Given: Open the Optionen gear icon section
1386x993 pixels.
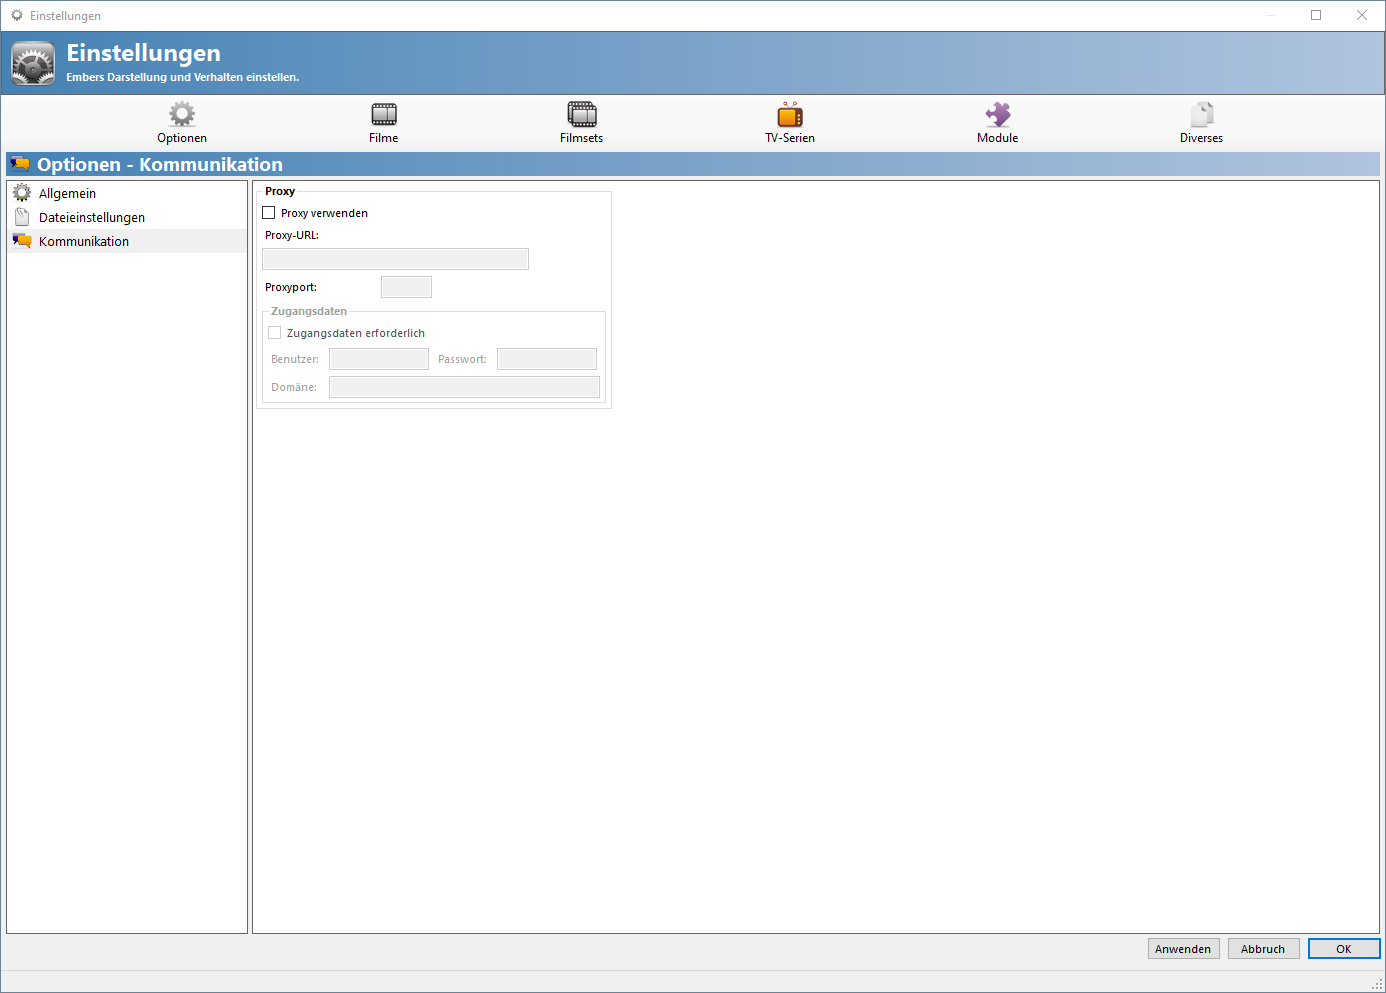Looking at the screenshot, I should coord(182,113).
